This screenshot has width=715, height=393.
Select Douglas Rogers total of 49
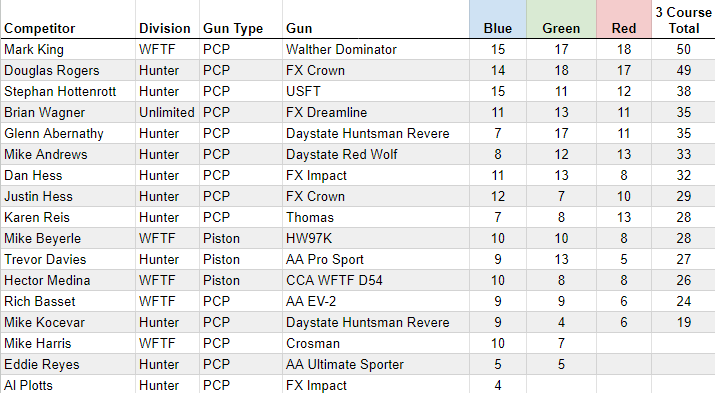pos(684,70)
